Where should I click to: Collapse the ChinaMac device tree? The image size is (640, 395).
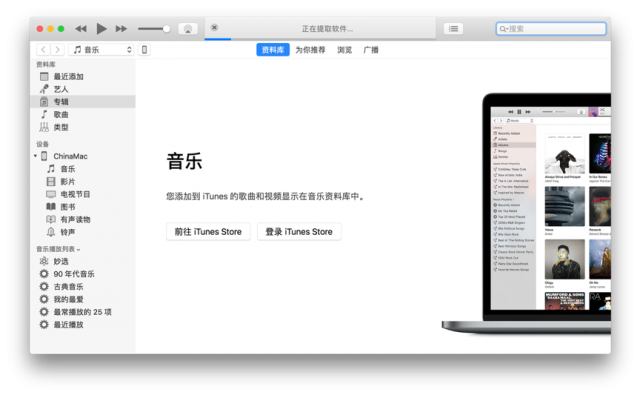(x=36, y=156)
